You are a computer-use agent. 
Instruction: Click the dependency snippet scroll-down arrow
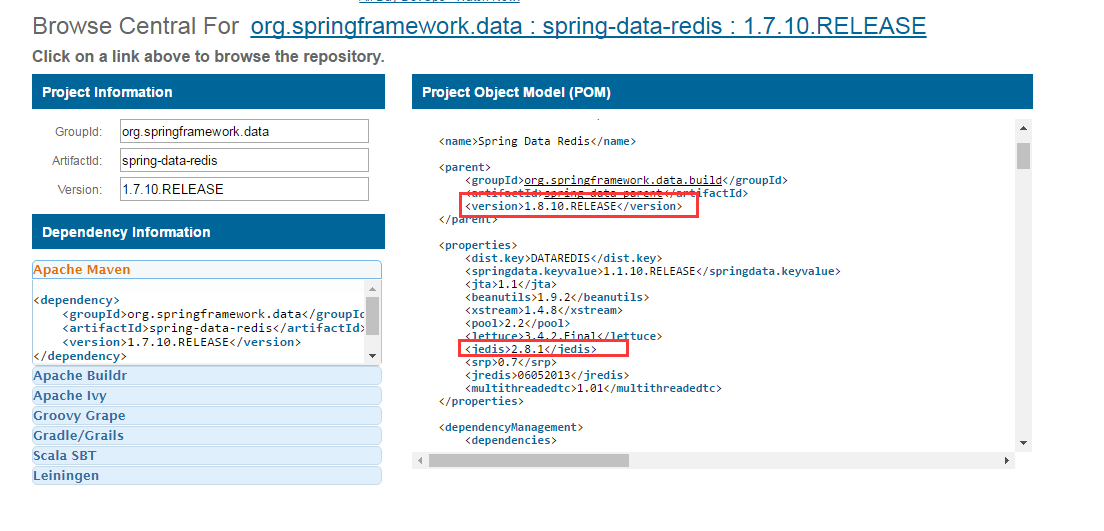tap(373, 356)
